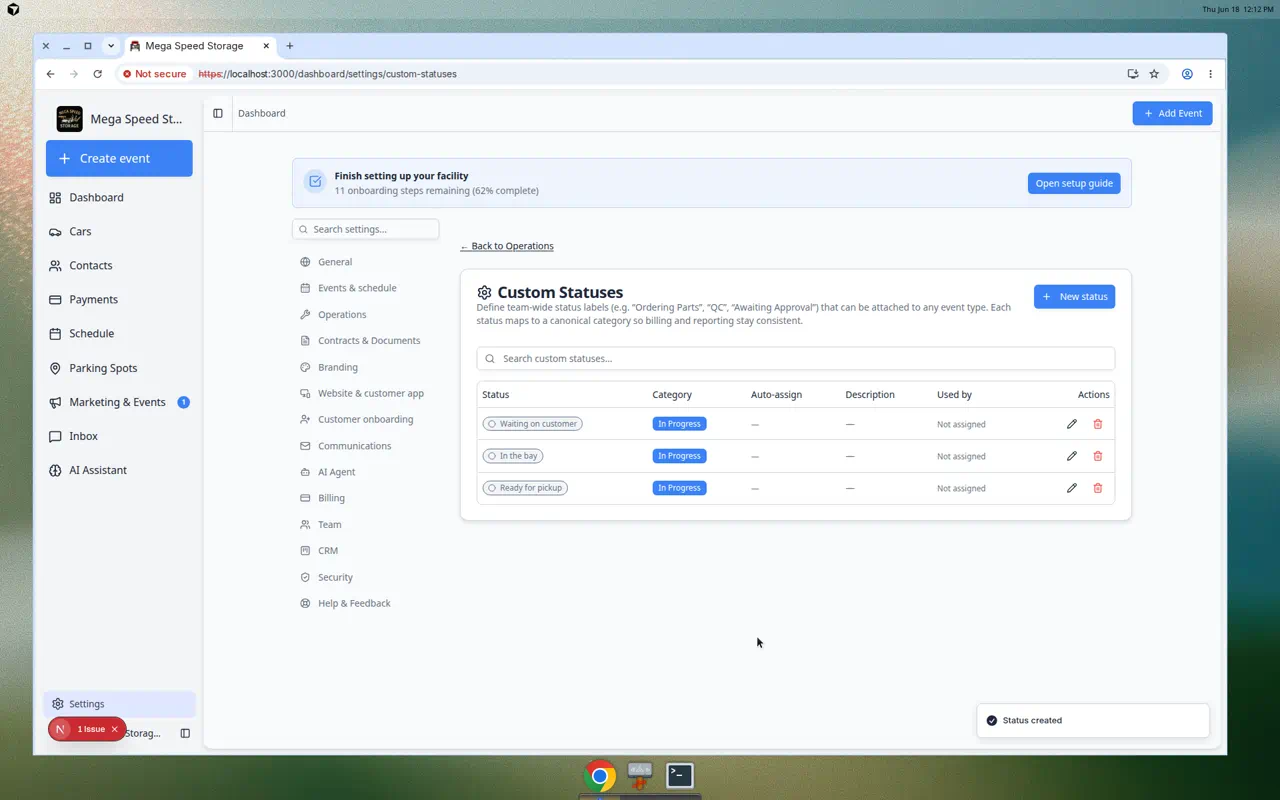Toggle the sidebar panel icon beside Dashboard
This screenshot has width=1280, height=800.
(218, 113)
